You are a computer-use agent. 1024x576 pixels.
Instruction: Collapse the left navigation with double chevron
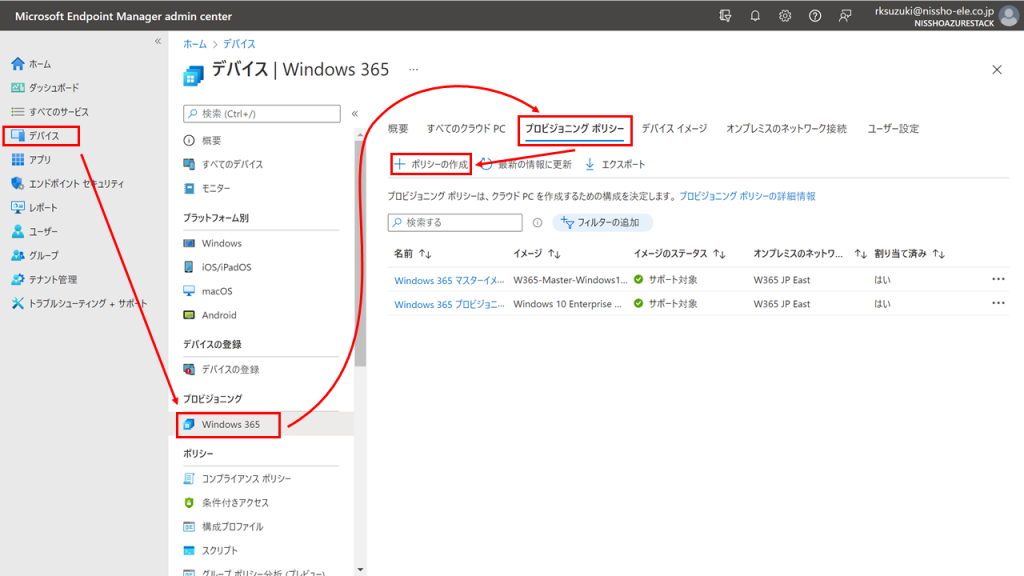157,41
